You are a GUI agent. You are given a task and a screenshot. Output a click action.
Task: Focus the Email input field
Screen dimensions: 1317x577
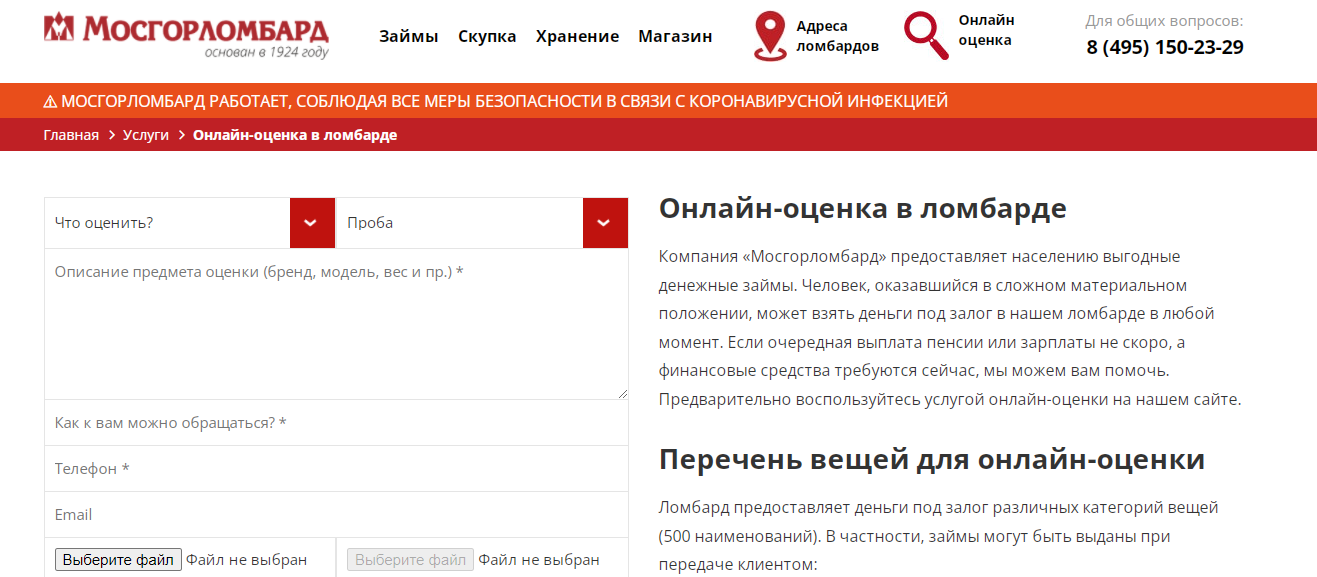click(336, 515)
